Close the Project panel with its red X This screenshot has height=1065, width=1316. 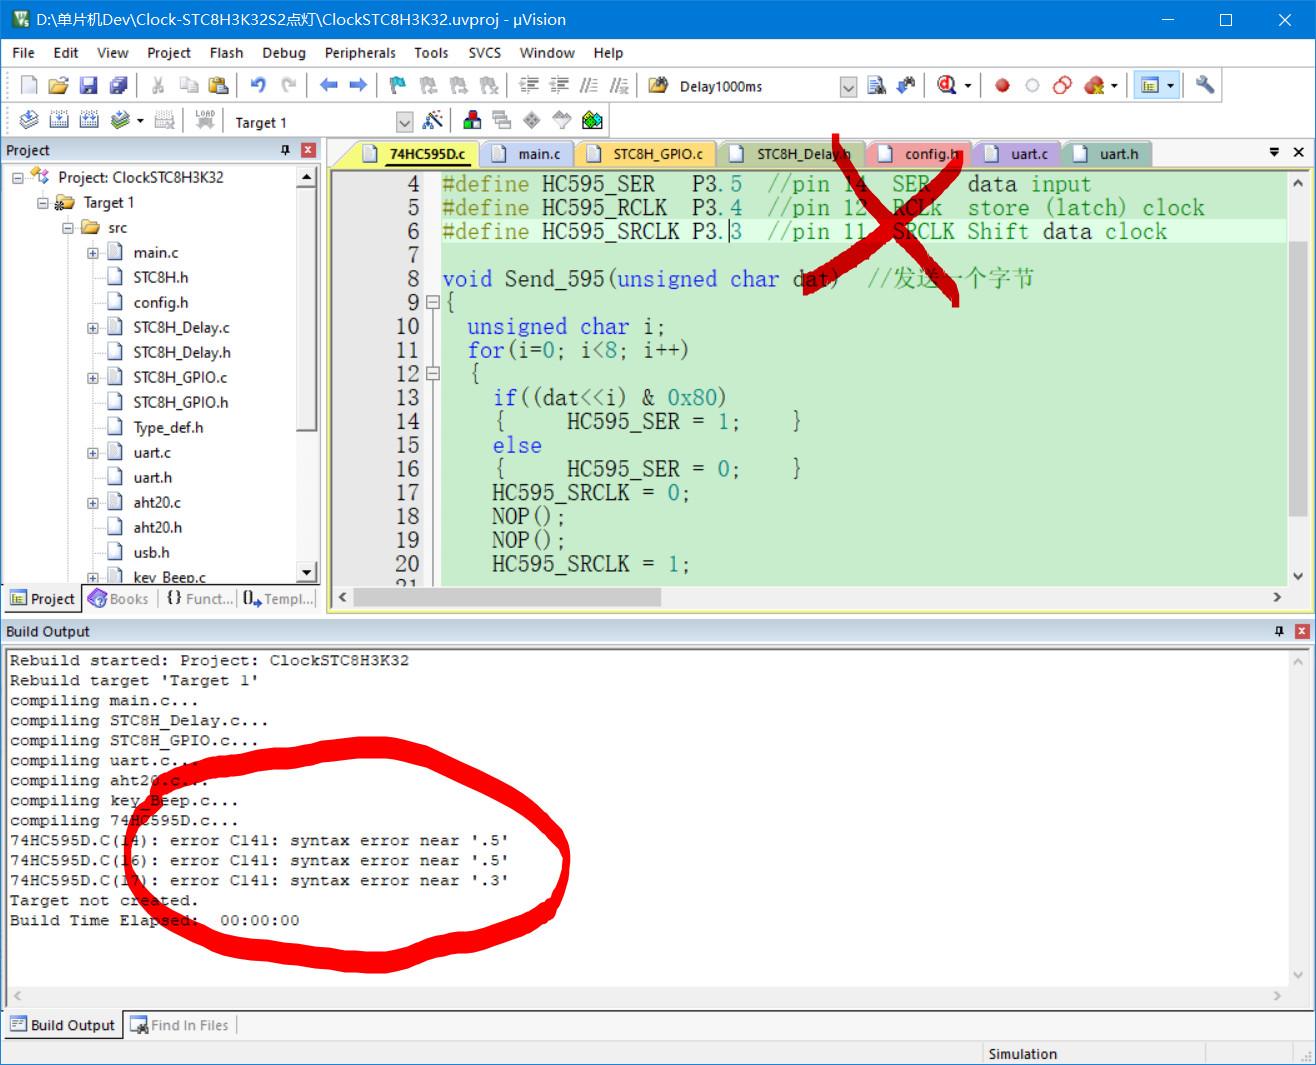coord(308,150)
